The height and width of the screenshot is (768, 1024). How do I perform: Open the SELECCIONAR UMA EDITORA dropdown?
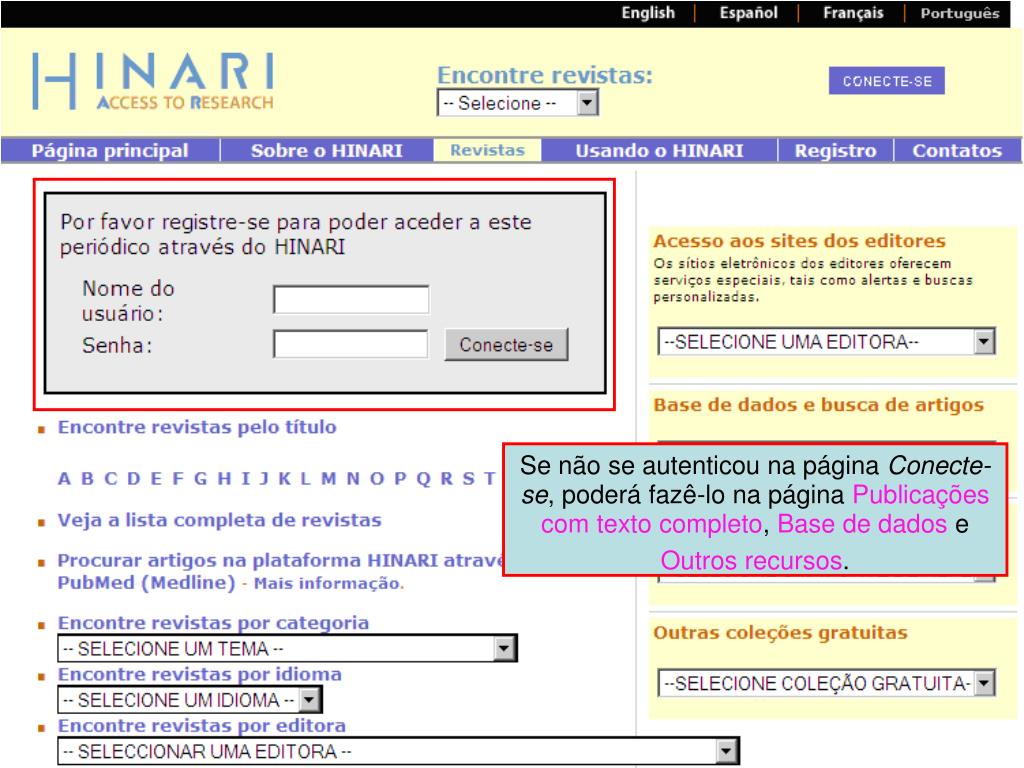coord(398,752)
